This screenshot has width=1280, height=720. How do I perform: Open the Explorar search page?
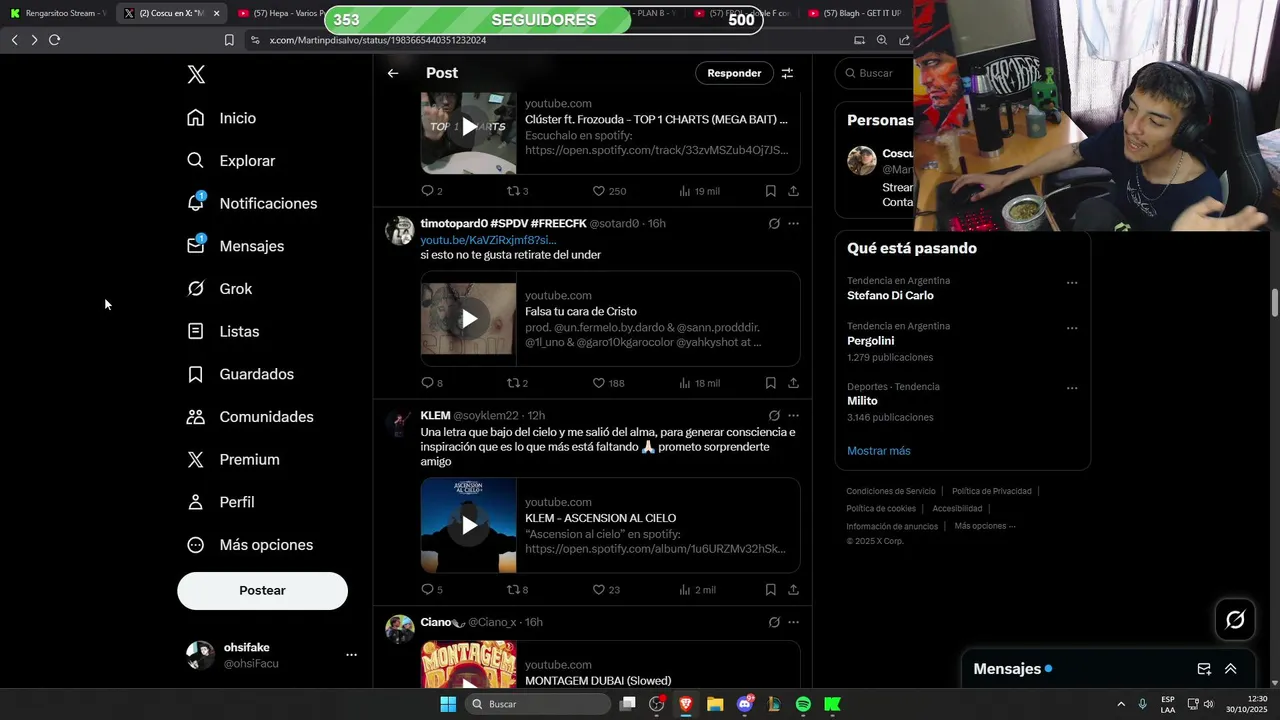click(x=230, y=161)
